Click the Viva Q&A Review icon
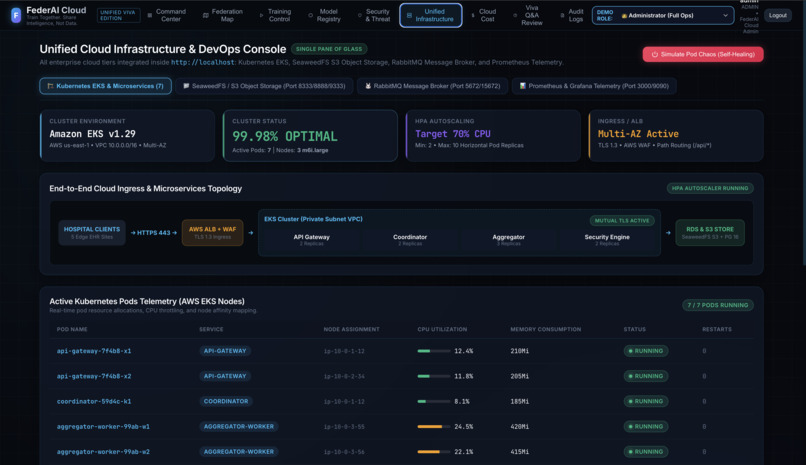The image size is (806, 465). click(x=515, y=15)
